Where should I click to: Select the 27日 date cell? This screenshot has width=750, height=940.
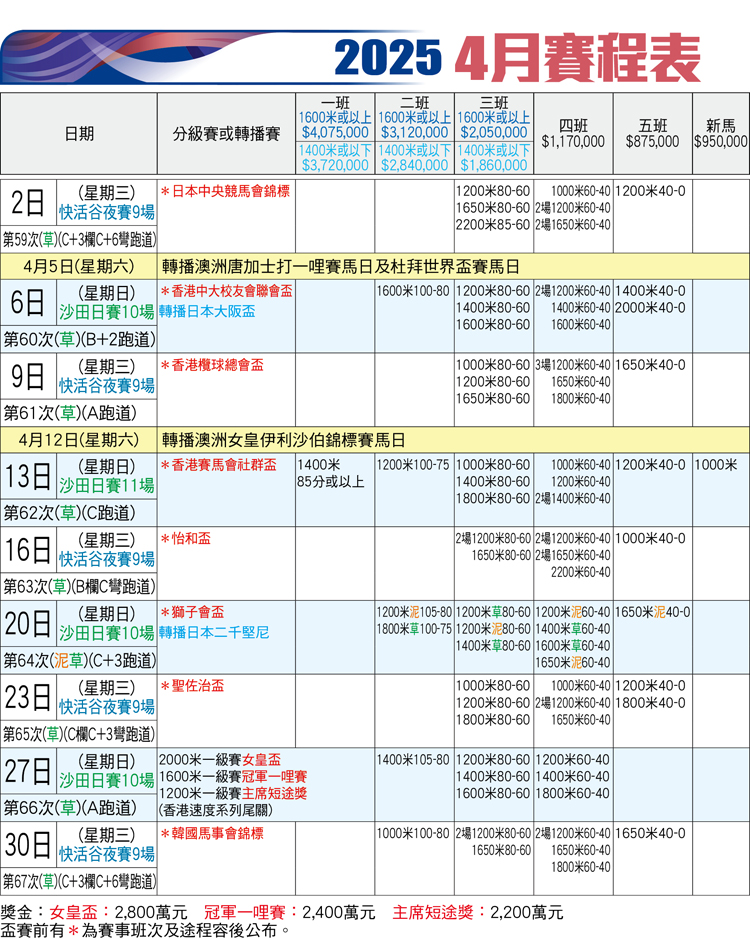pyautogui.click(x=28, y=772)
